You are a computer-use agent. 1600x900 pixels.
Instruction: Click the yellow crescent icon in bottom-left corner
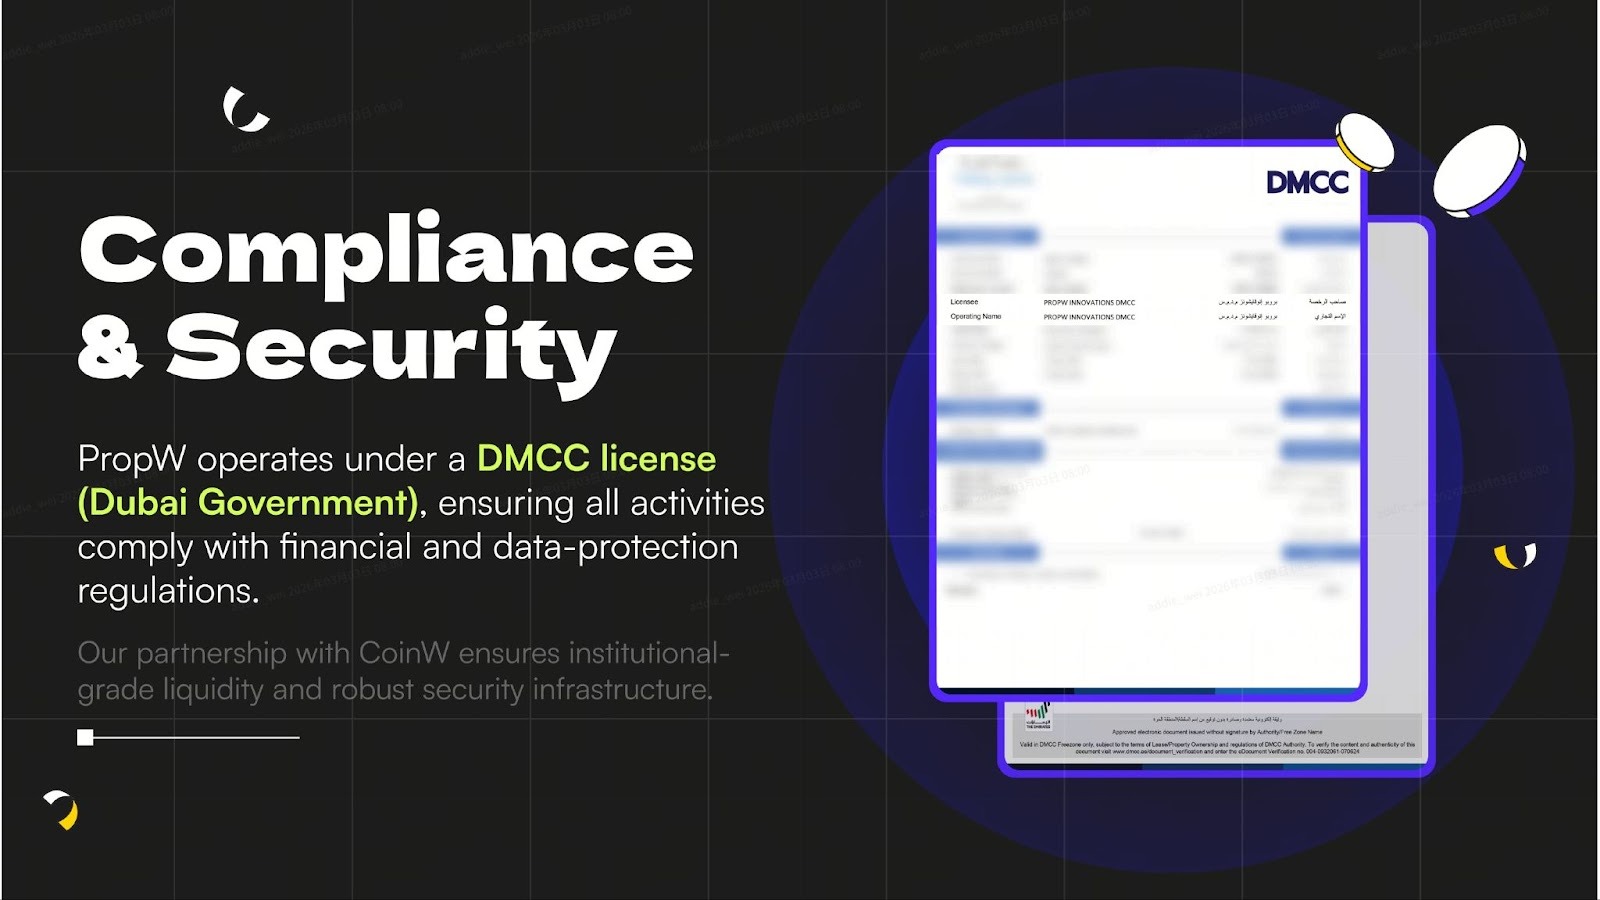coord(62,809)
